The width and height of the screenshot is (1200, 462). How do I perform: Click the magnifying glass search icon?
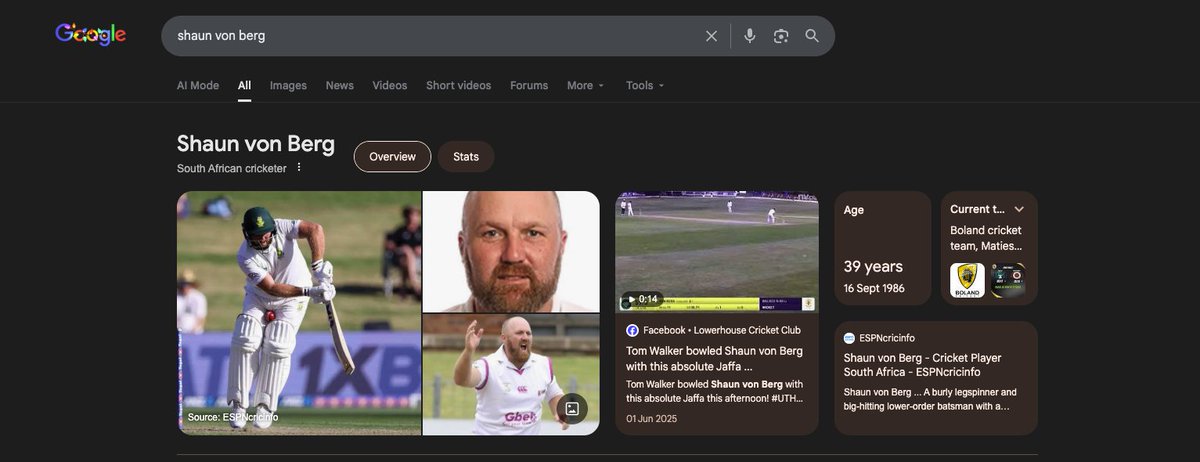click(812, 36)
